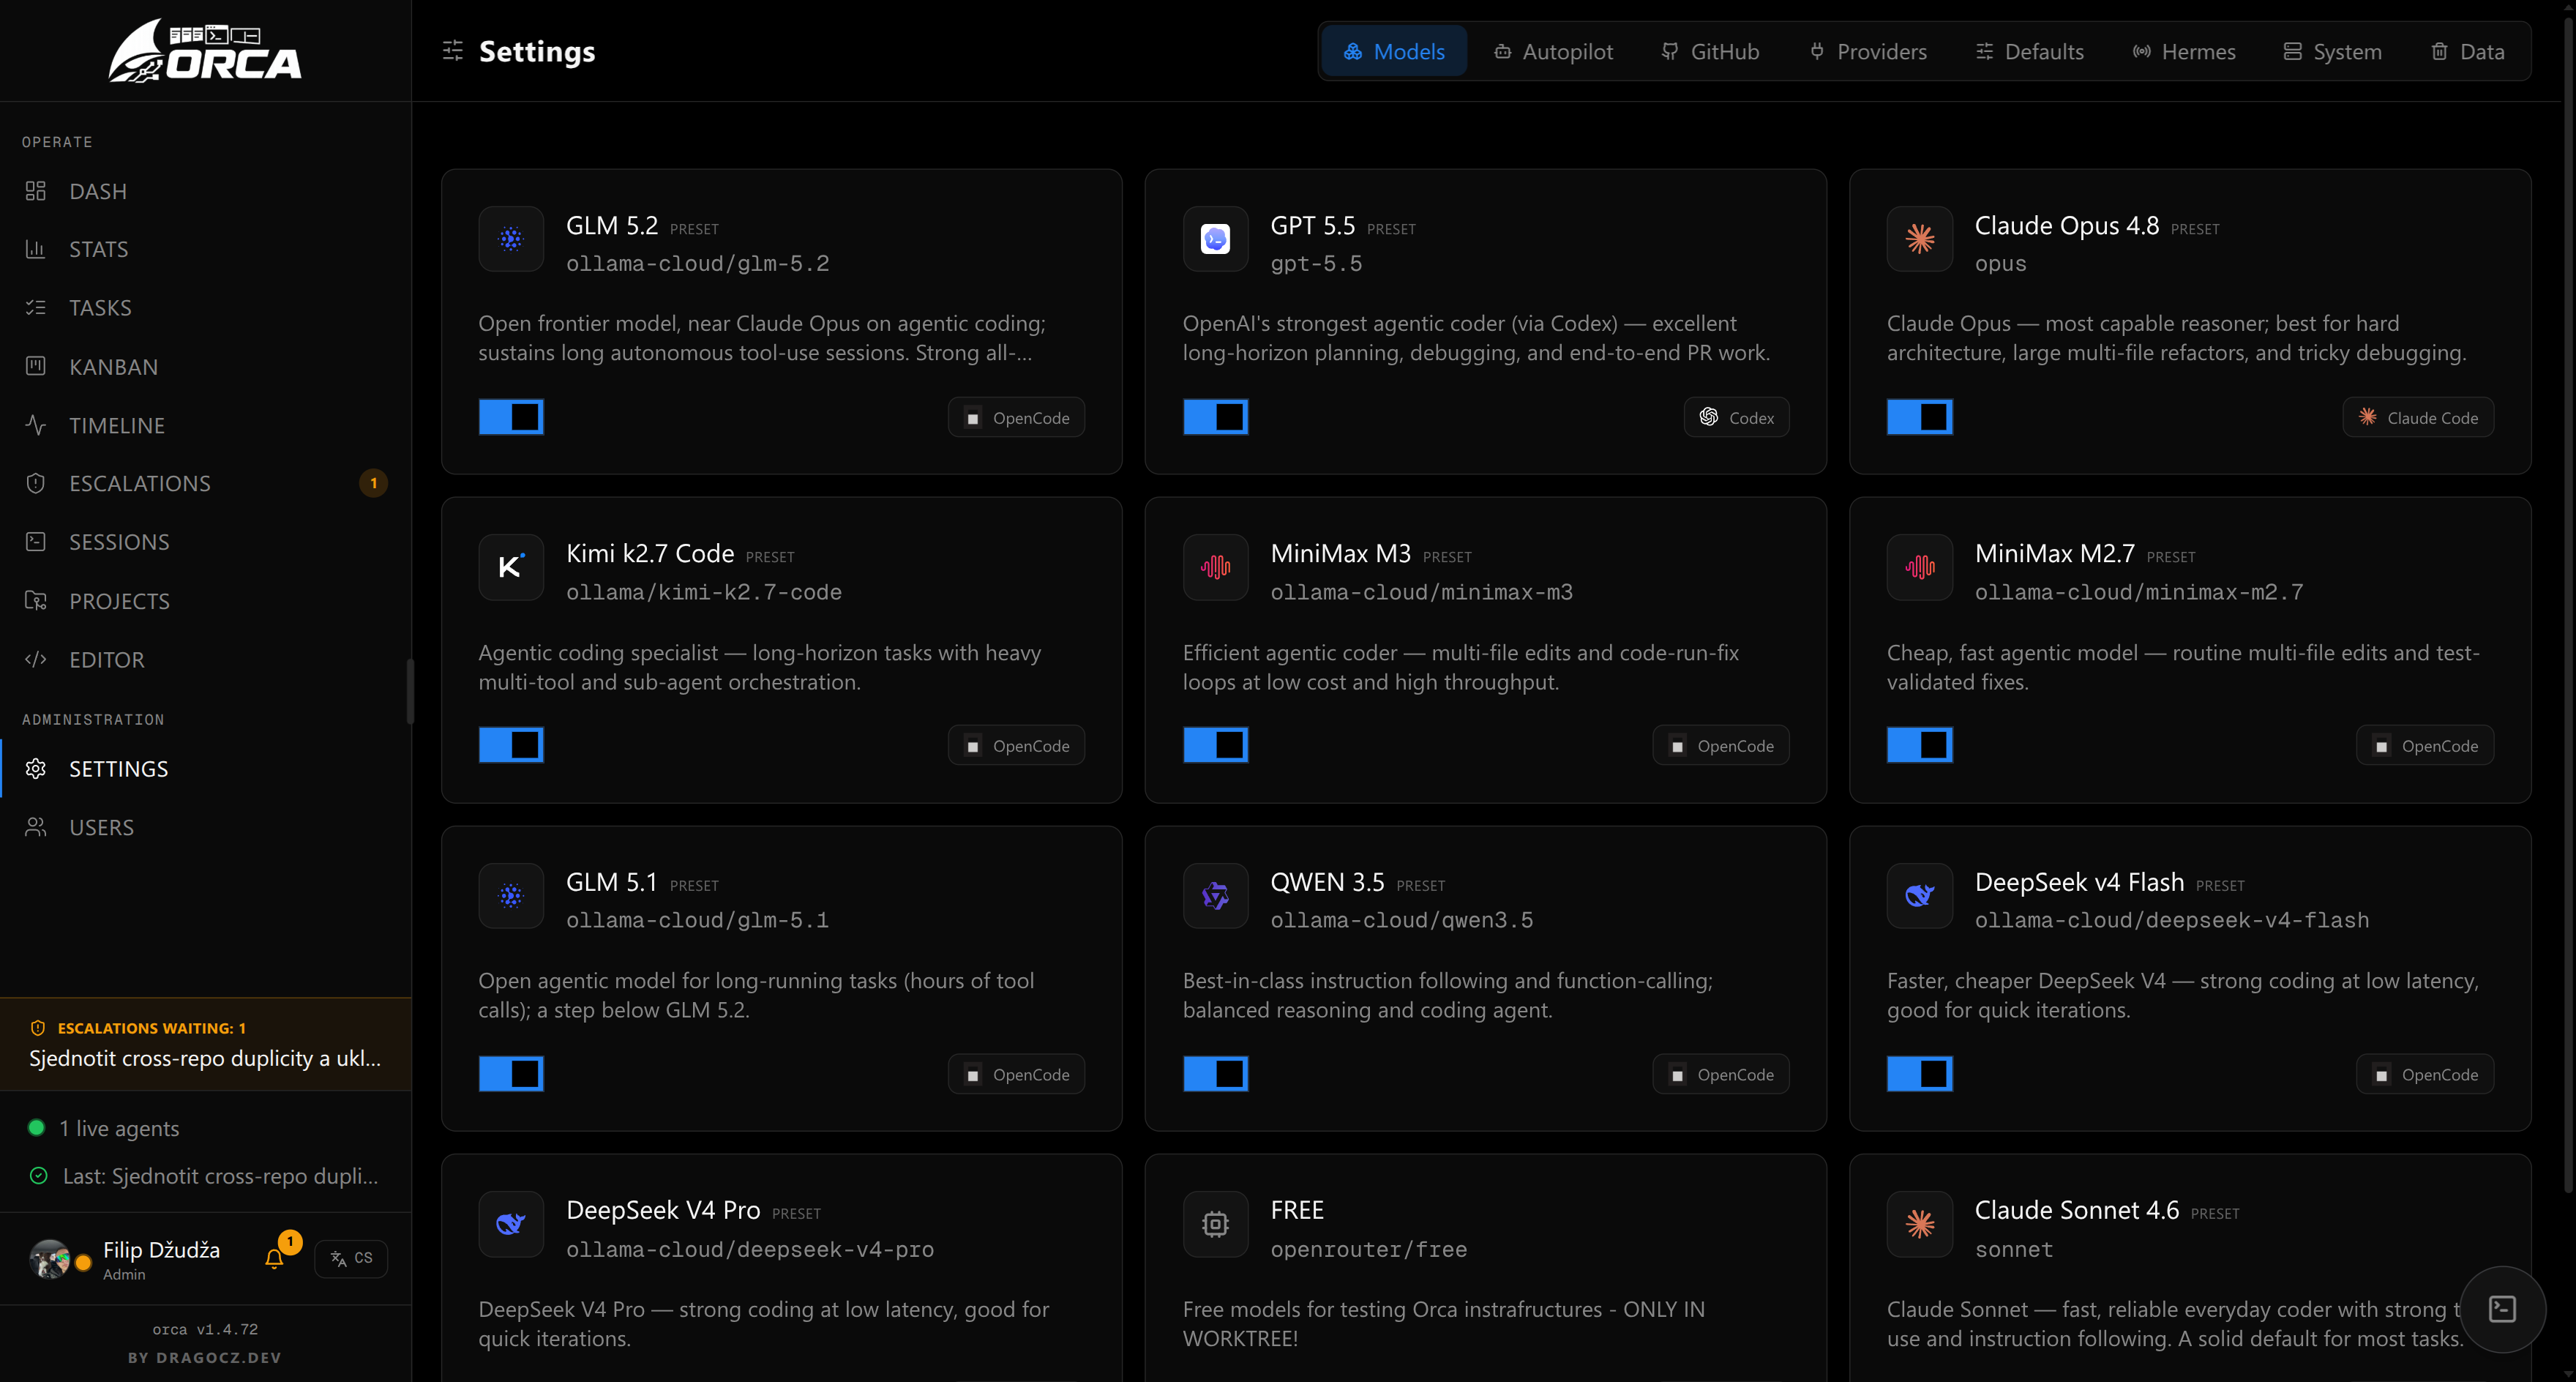Click the Codex badge on GPT 5.5
This screenshot has width=2576, height=1382.
click(1737, 418)
